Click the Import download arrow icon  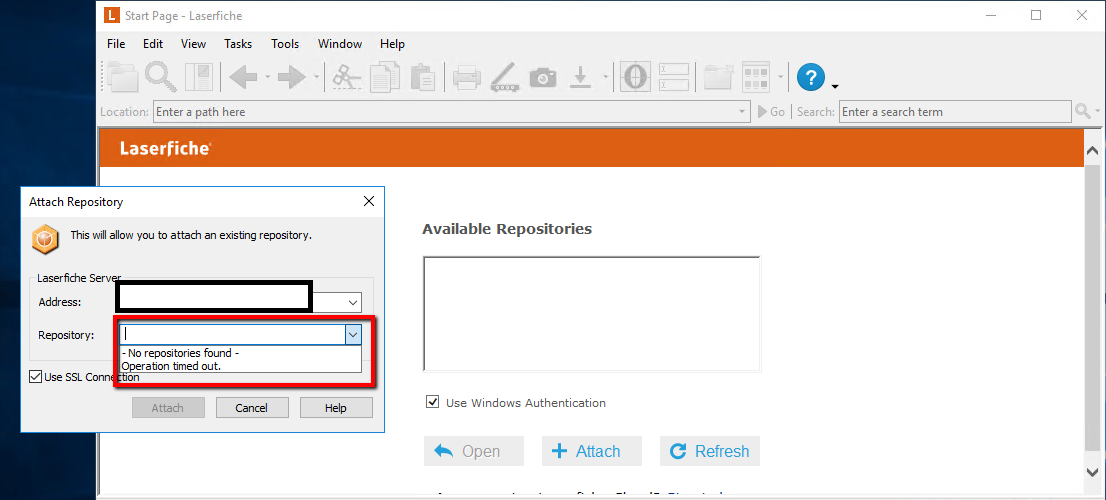tap(581, 77)
